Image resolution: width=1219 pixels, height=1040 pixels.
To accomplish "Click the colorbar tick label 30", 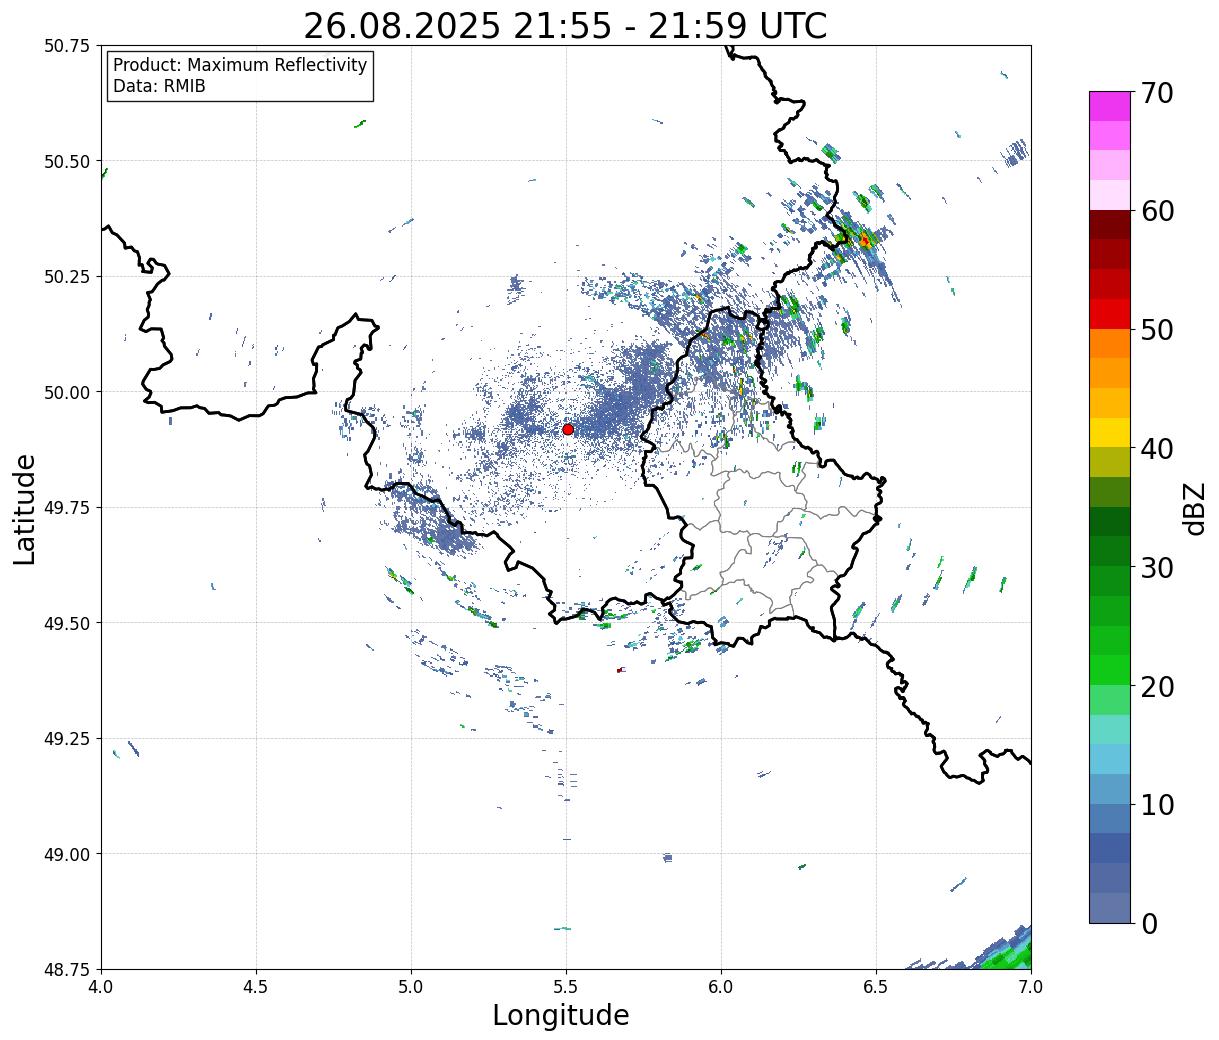I will (1155, 568).
